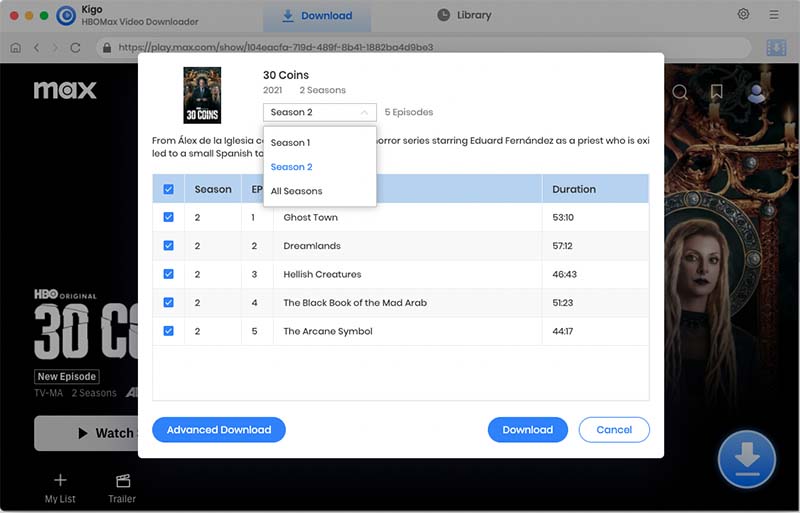Viewport: 800px width, 513px height.
Task: Switch to the Library tab
Action: [x=464, y=15]
